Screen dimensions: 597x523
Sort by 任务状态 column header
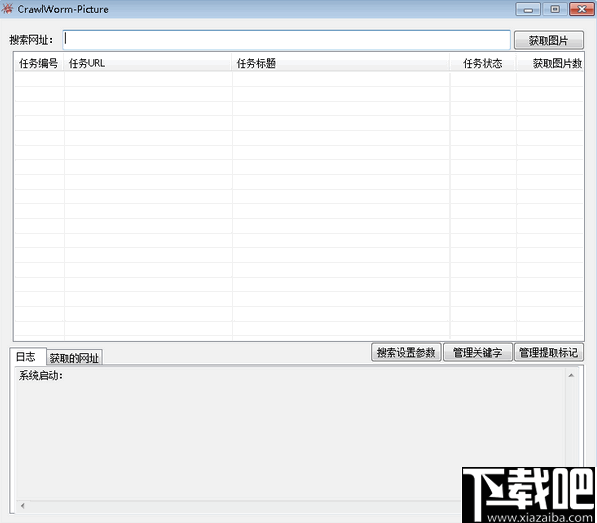click(x=483, y=63)
